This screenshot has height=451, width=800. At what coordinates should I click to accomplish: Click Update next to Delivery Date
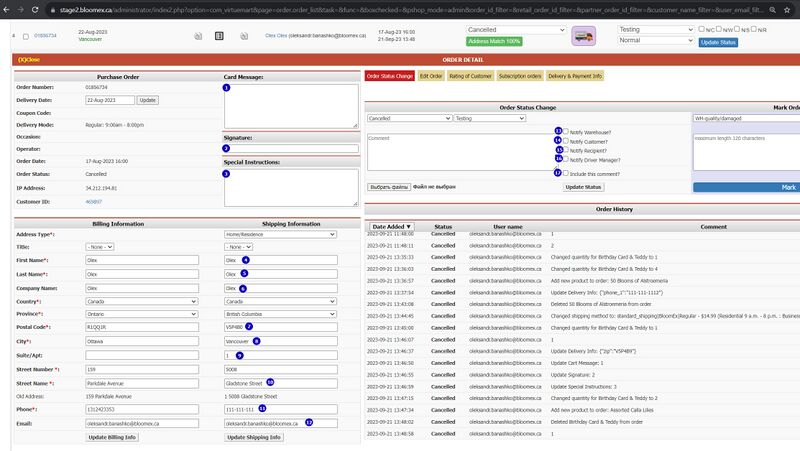[147, 101]
